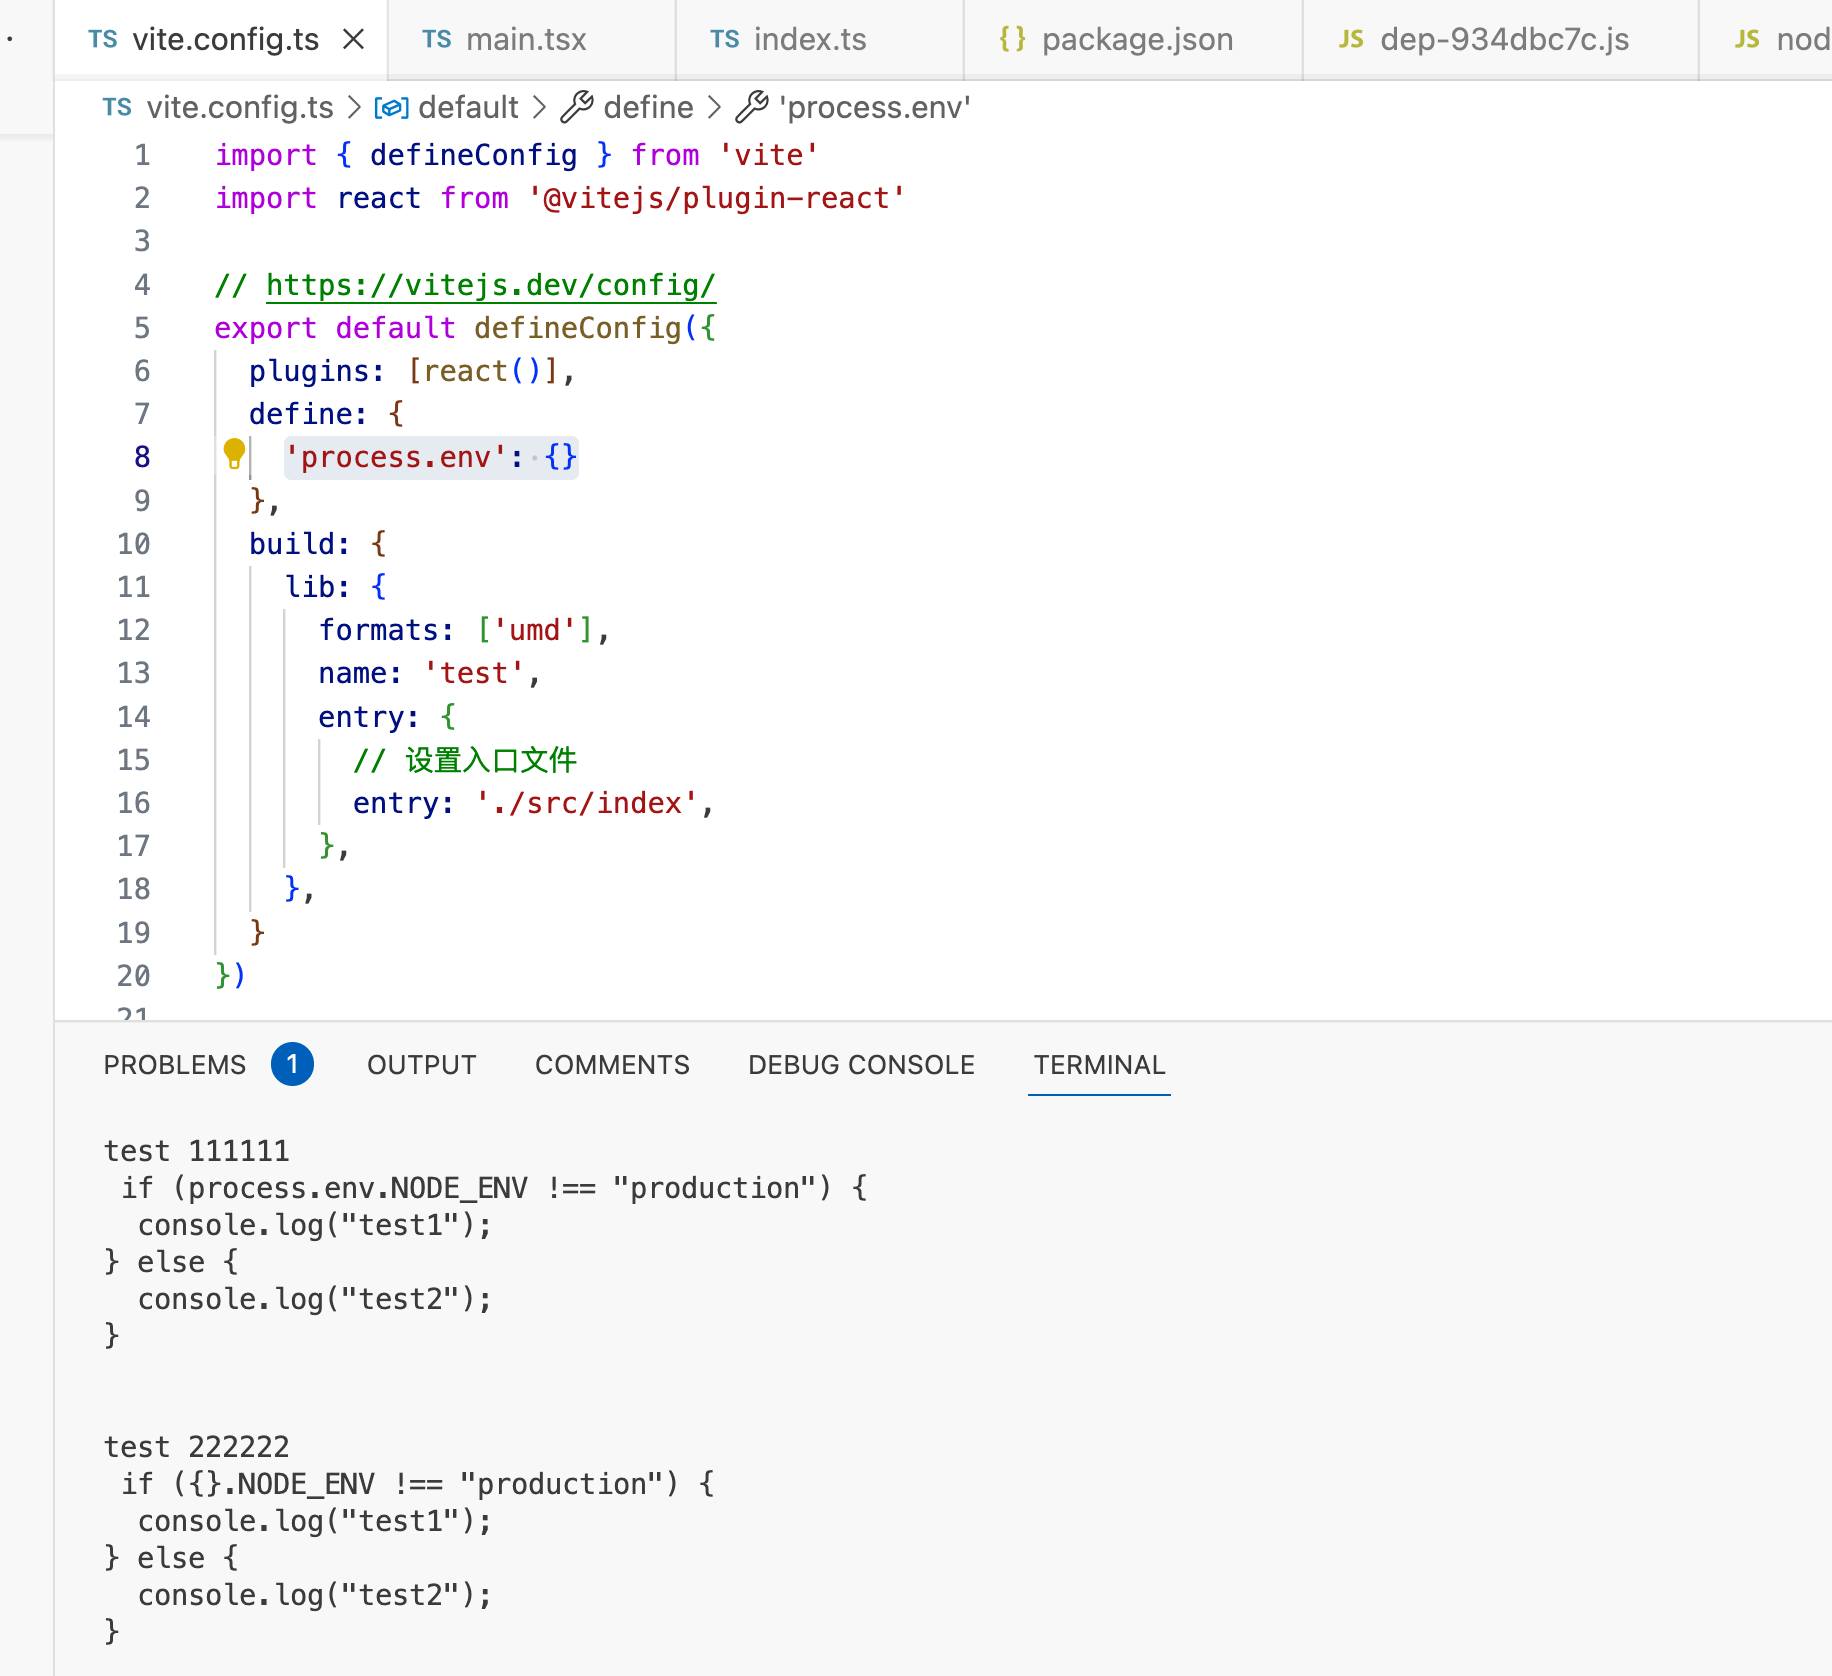Screen dimensions: 1832x1676
Task: Click the TS file icon in the breadcrumb
Action: point(117,107)
